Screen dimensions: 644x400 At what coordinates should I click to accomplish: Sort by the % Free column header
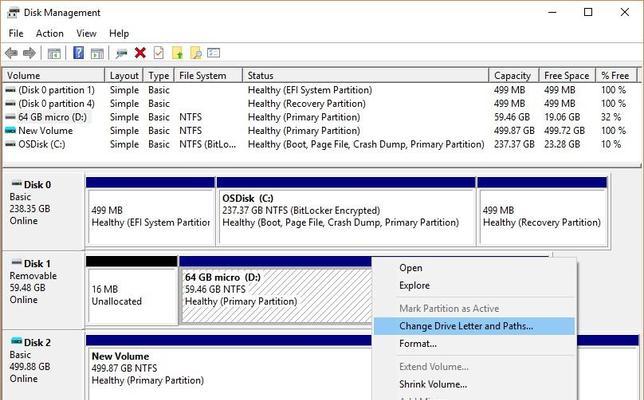(616, 76)
